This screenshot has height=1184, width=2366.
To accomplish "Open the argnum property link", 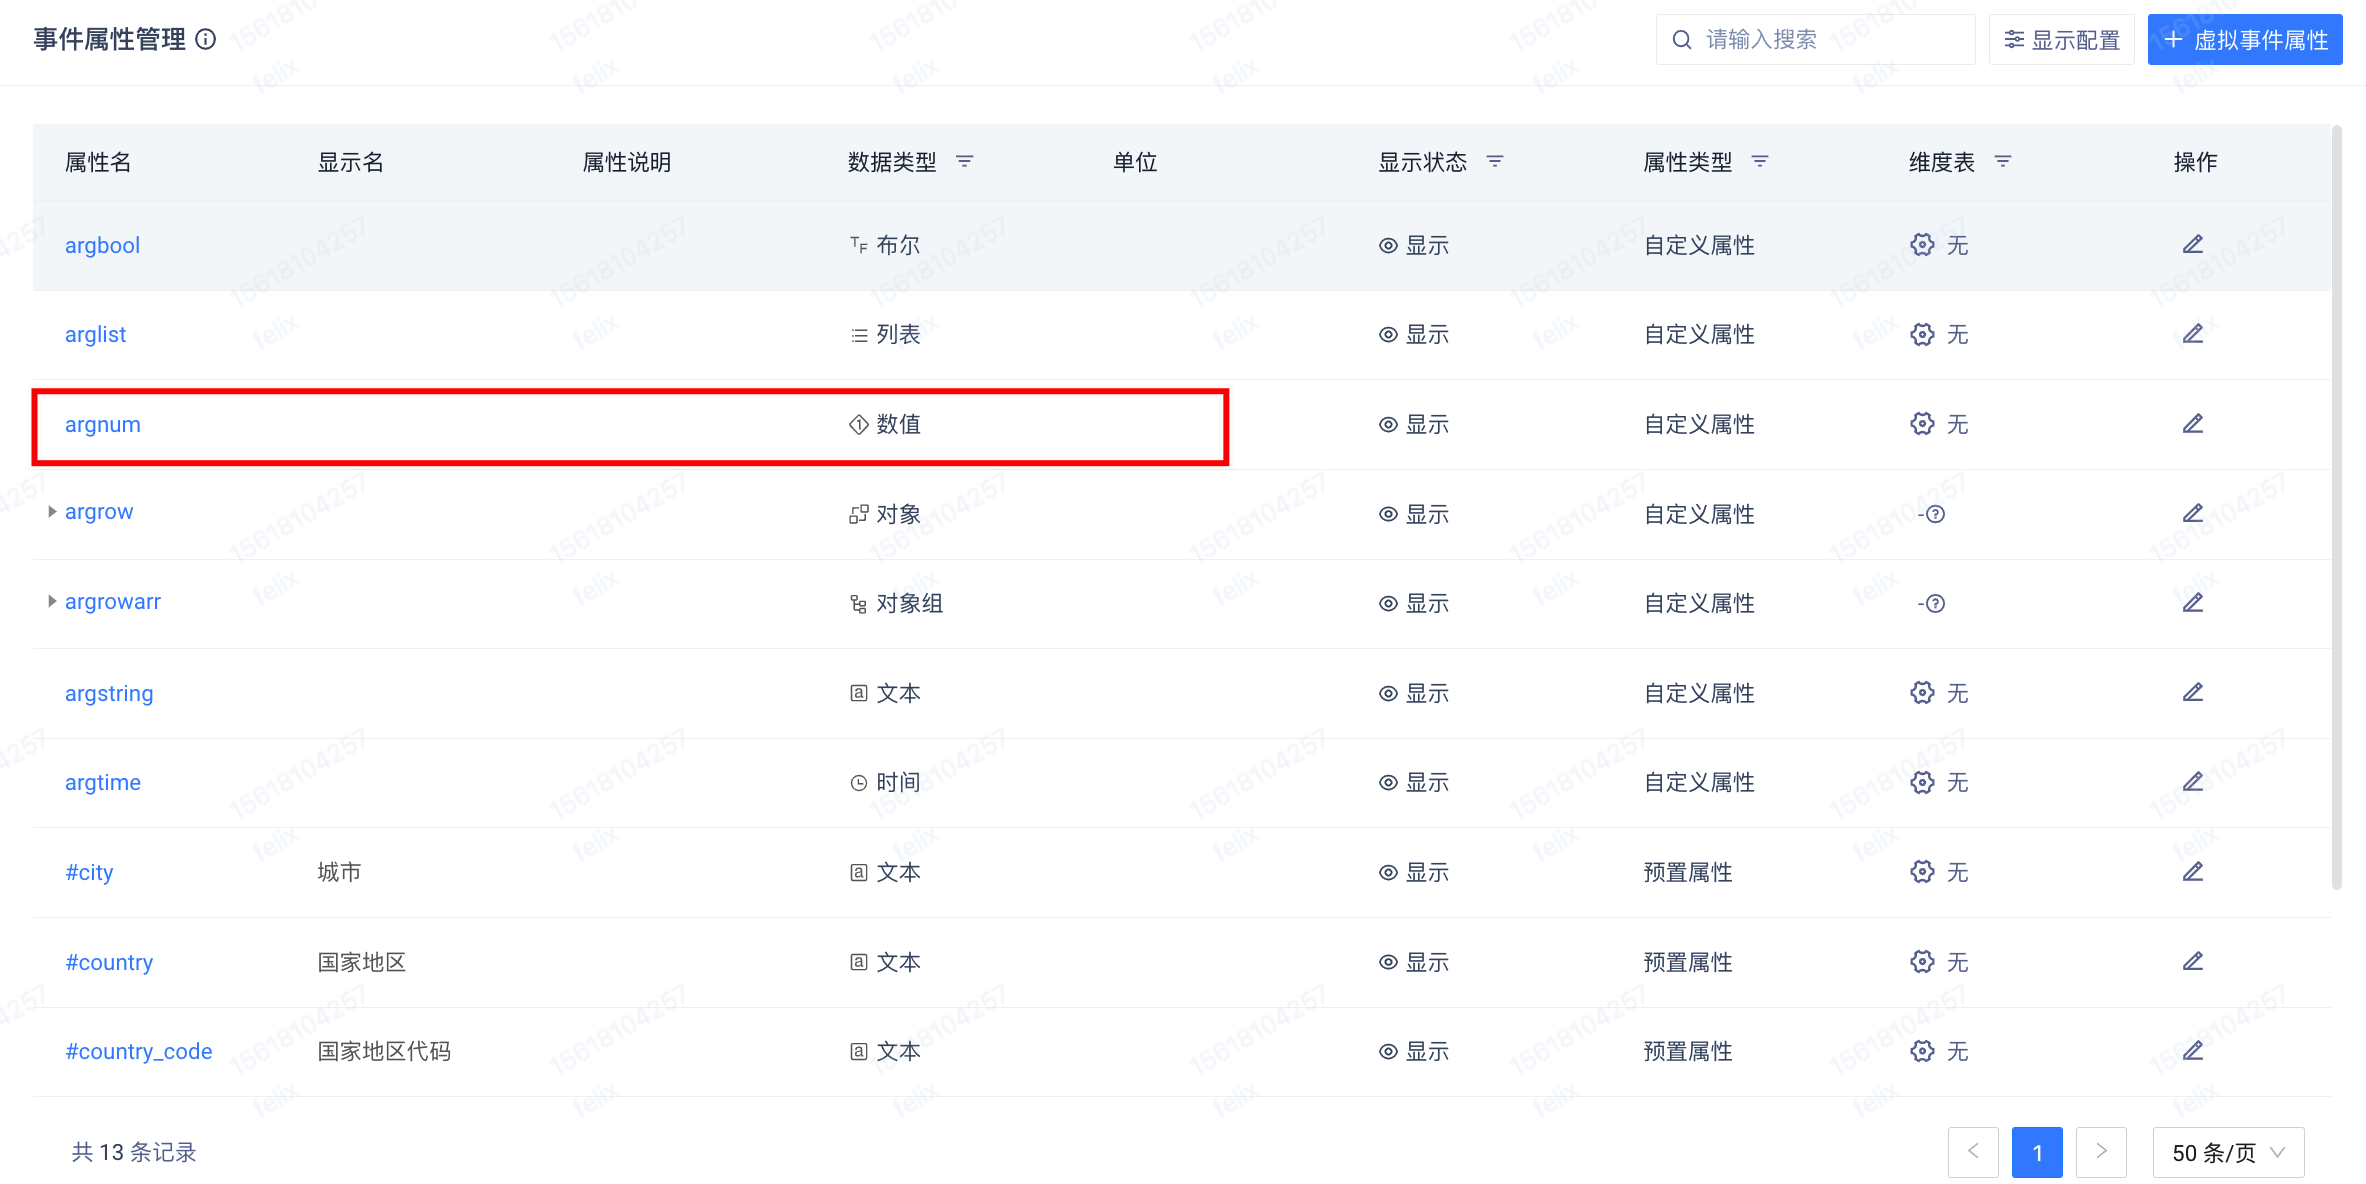I will tap(102, 424).
